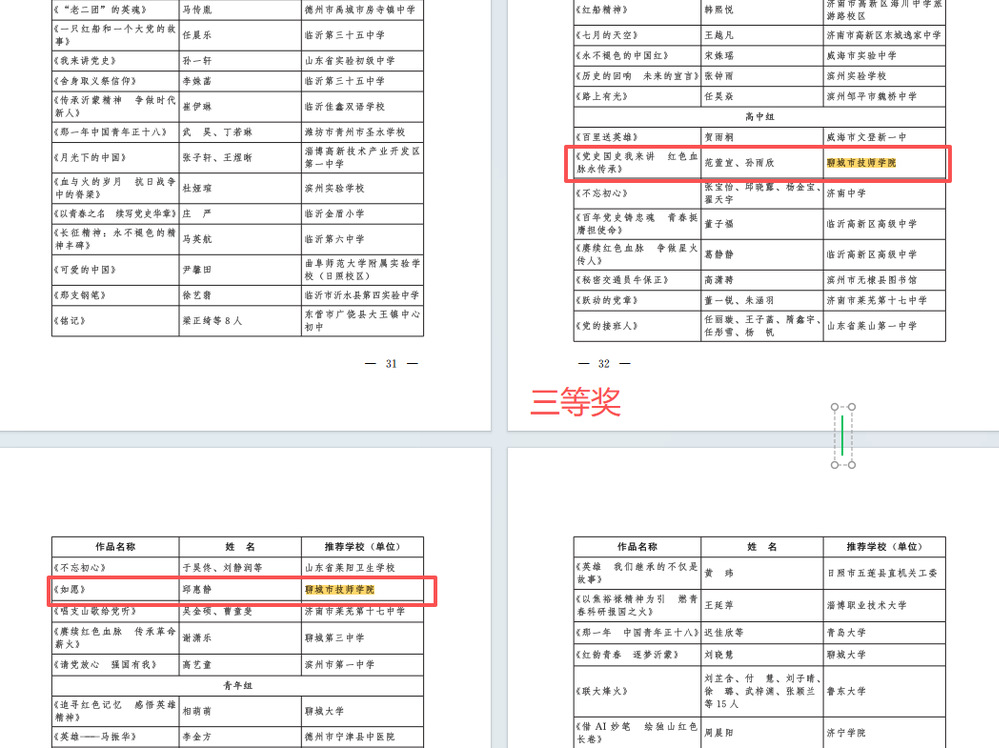
Task: Click the 高中组 section header row
Action: click(759, 116)
